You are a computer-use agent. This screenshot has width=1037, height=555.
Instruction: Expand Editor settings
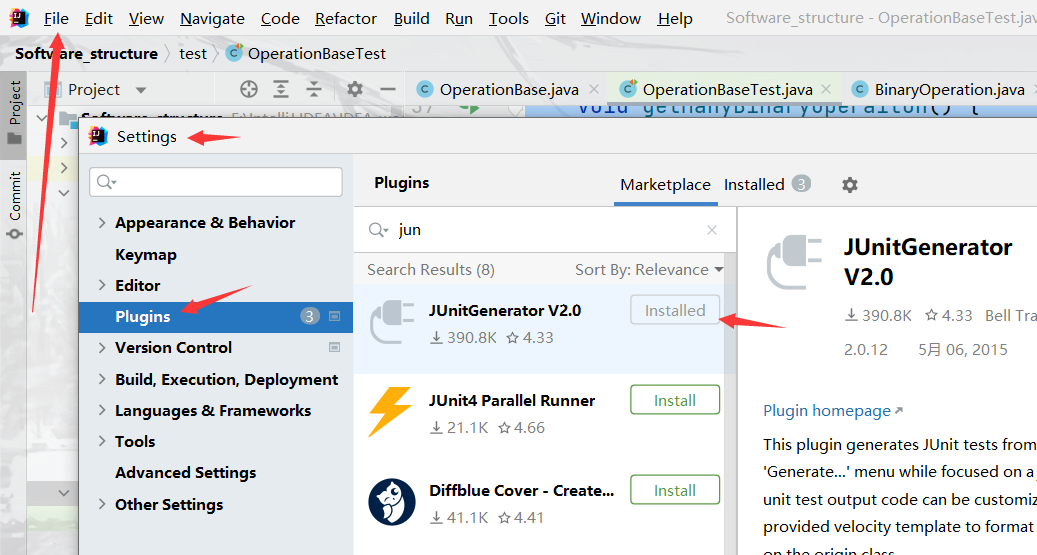coord(102,285)
